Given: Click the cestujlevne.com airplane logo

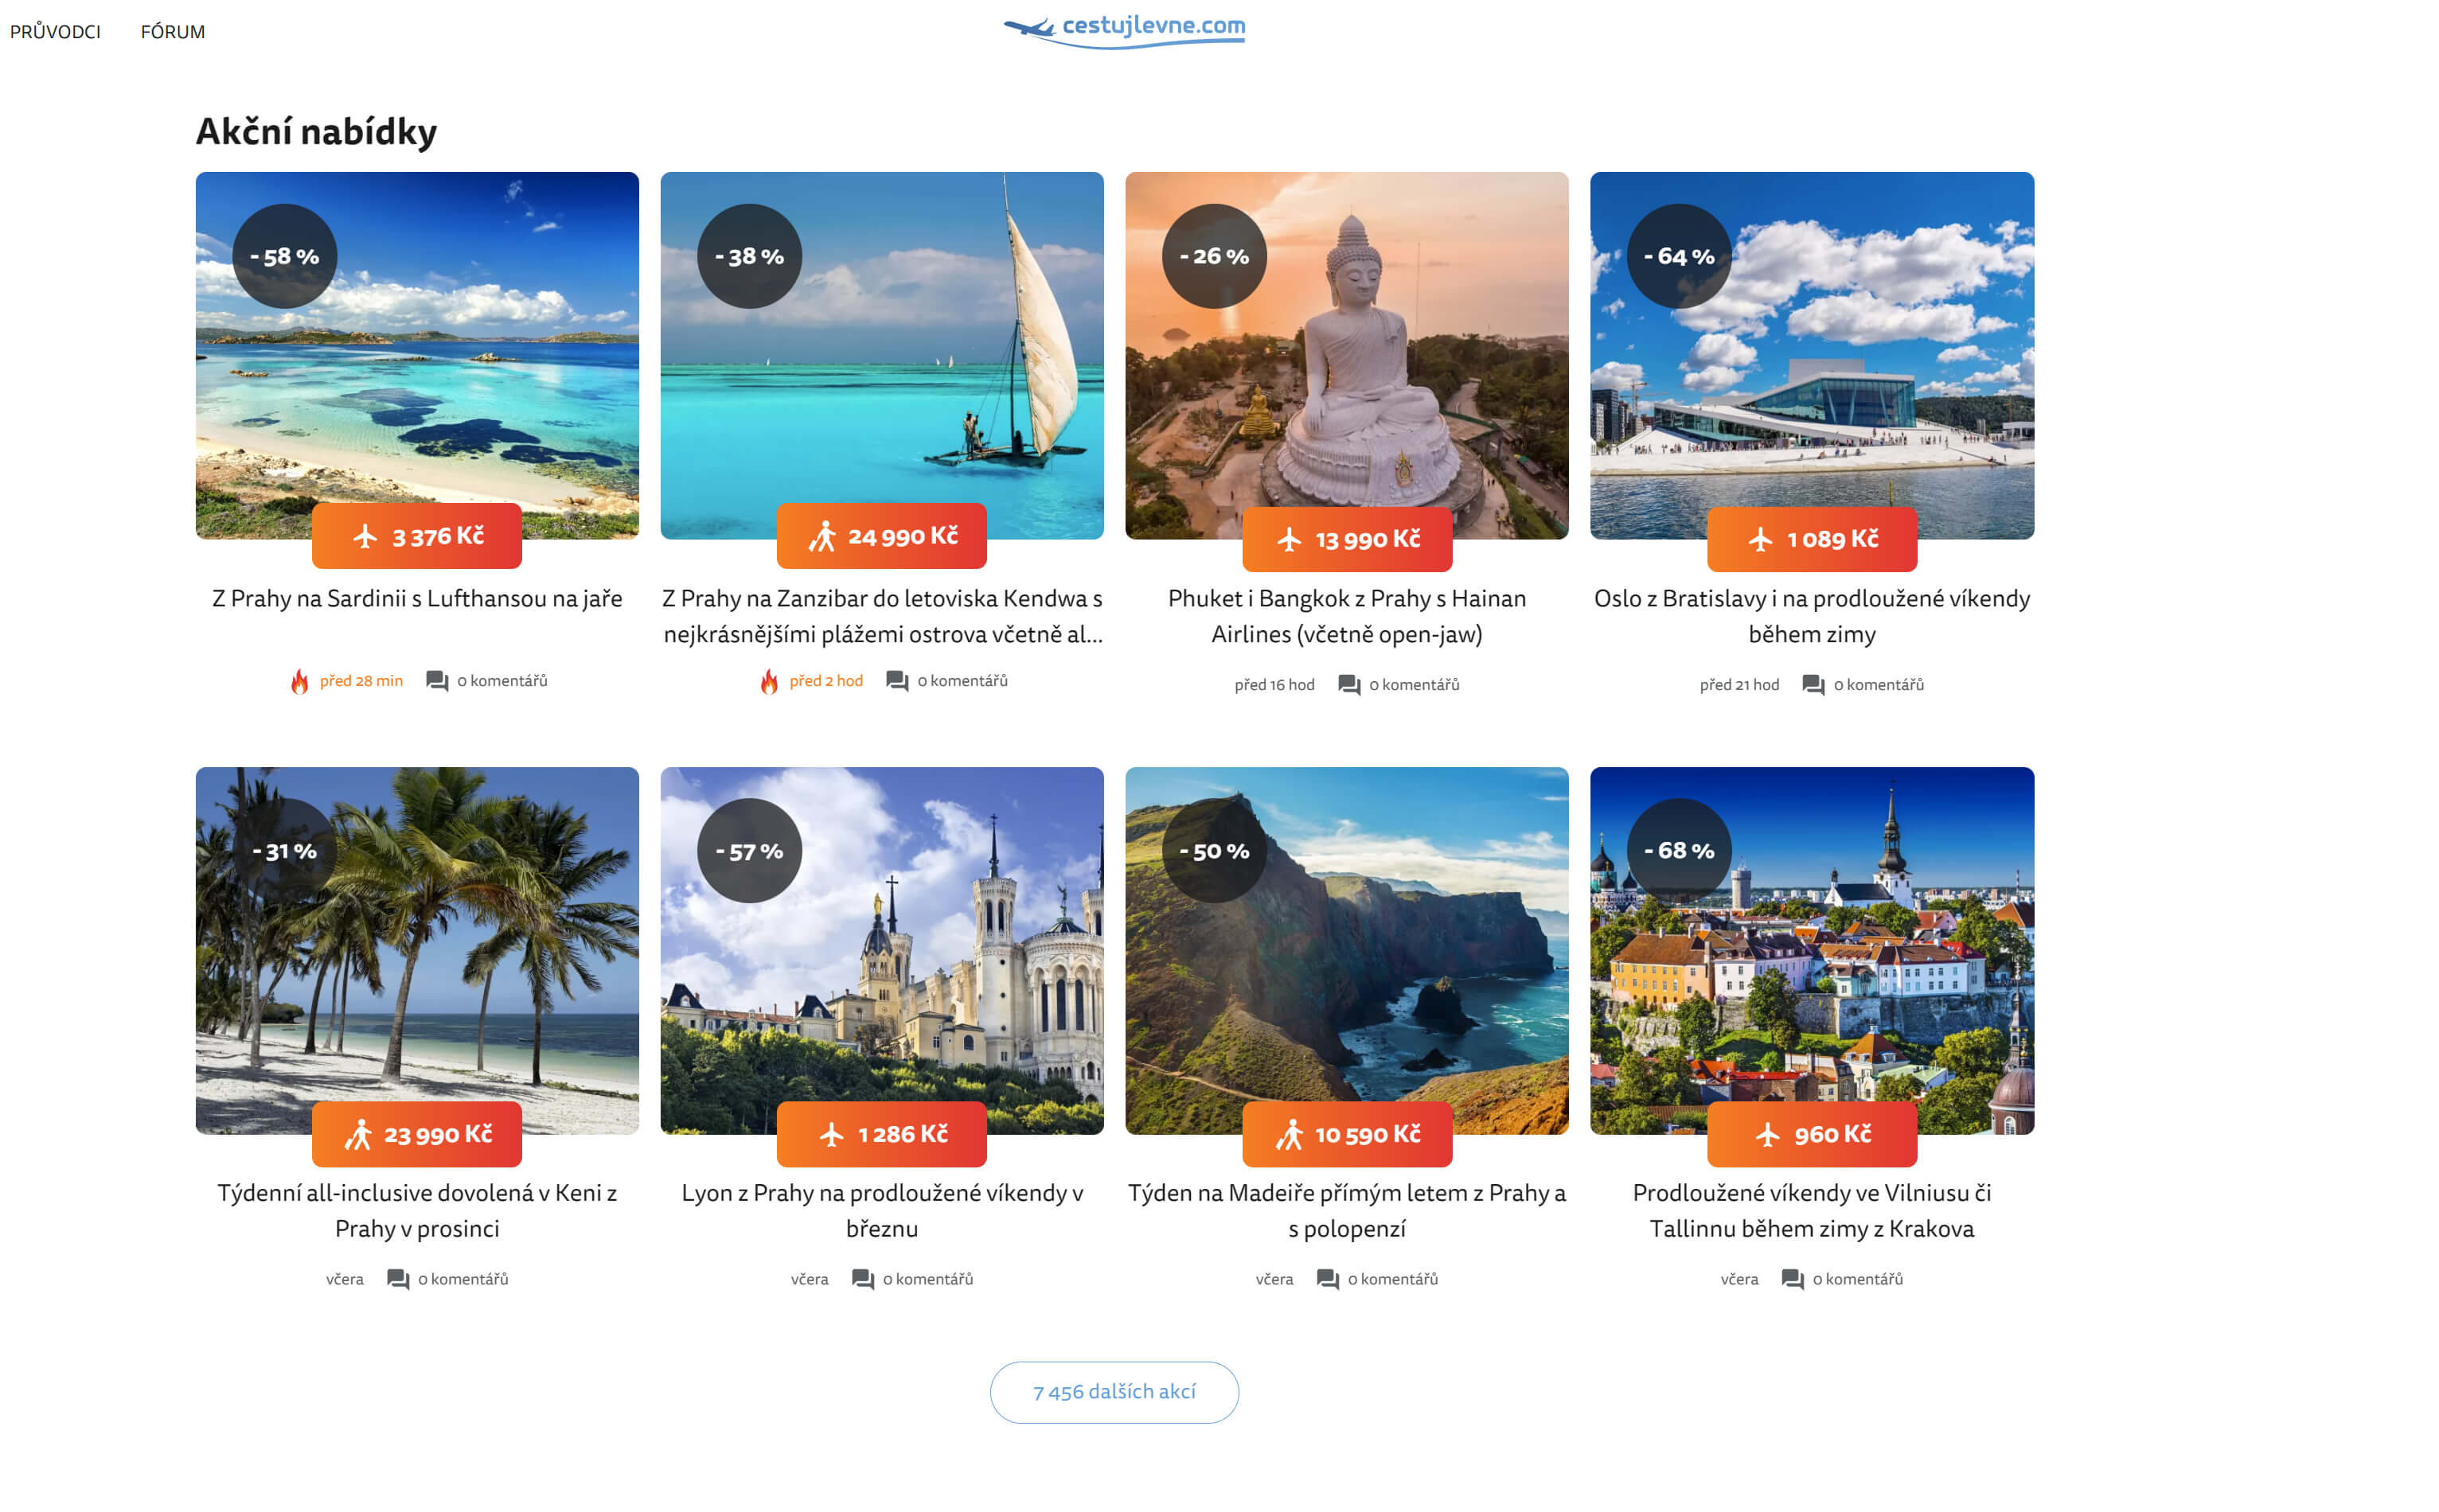Looking at the screenshot, I should pyautogui.click(x=1124, y=29).
